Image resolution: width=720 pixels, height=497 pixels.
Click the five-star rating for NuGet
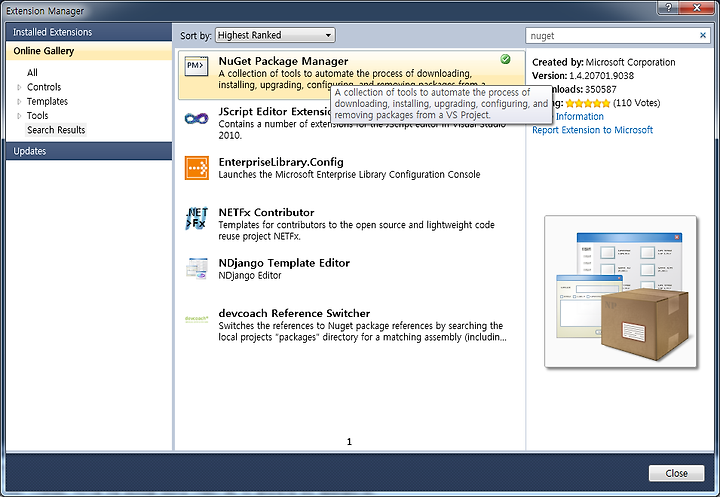click(x=588, y=103)
